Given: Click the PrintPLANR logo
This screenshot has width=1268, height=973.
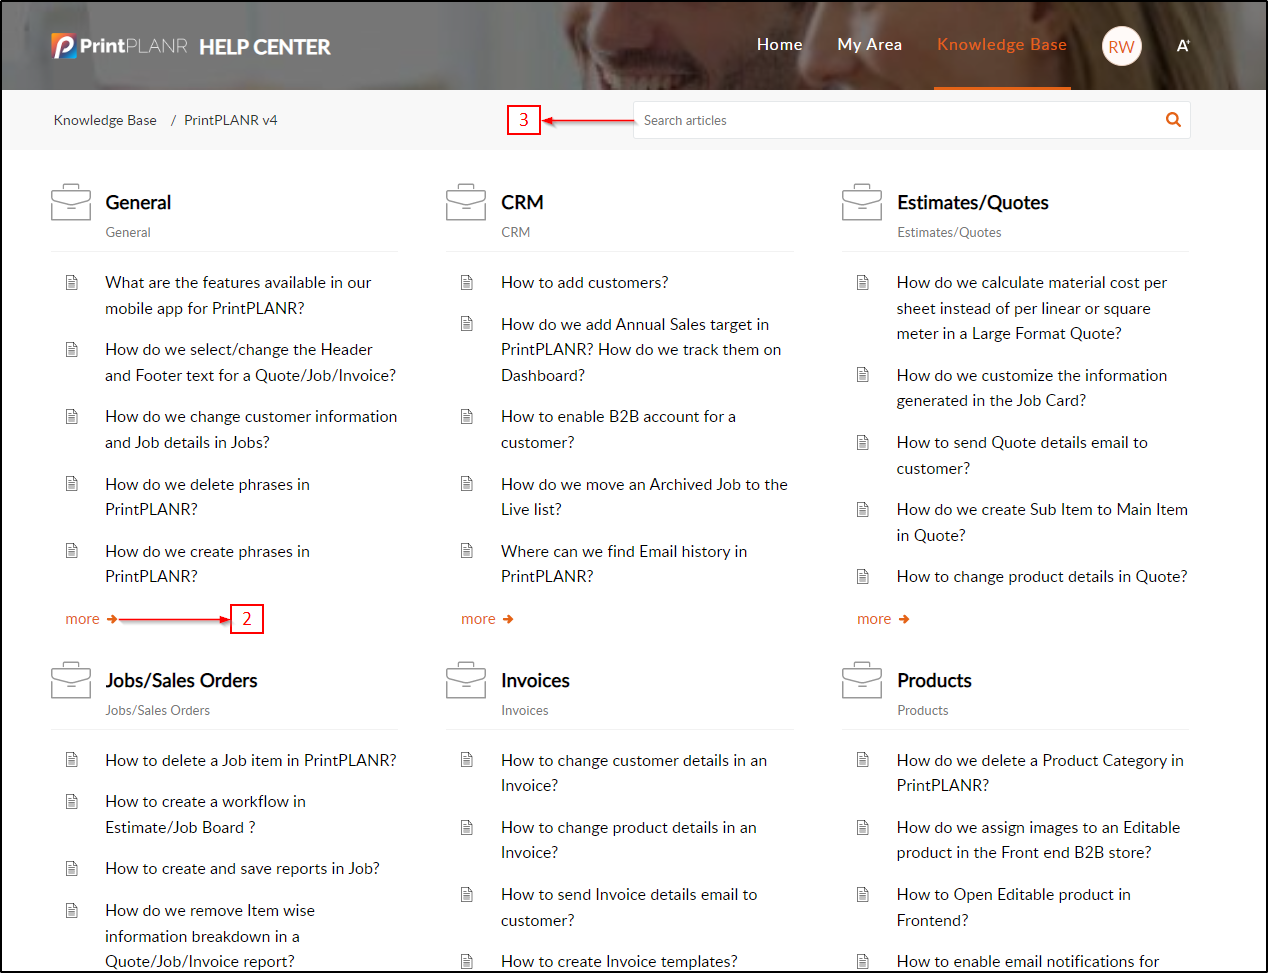Looking at the screenshot, I should coord(120,46).
